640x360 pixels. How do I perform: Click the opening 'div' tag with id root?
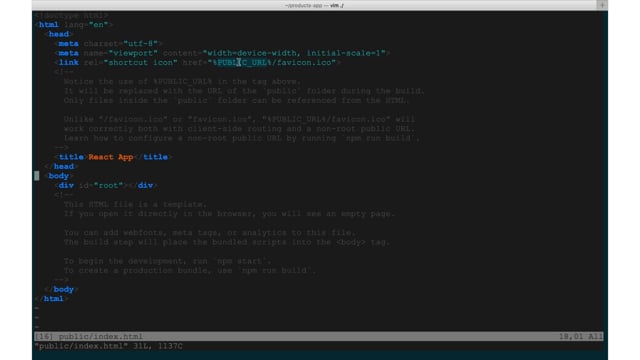(66, 185)
